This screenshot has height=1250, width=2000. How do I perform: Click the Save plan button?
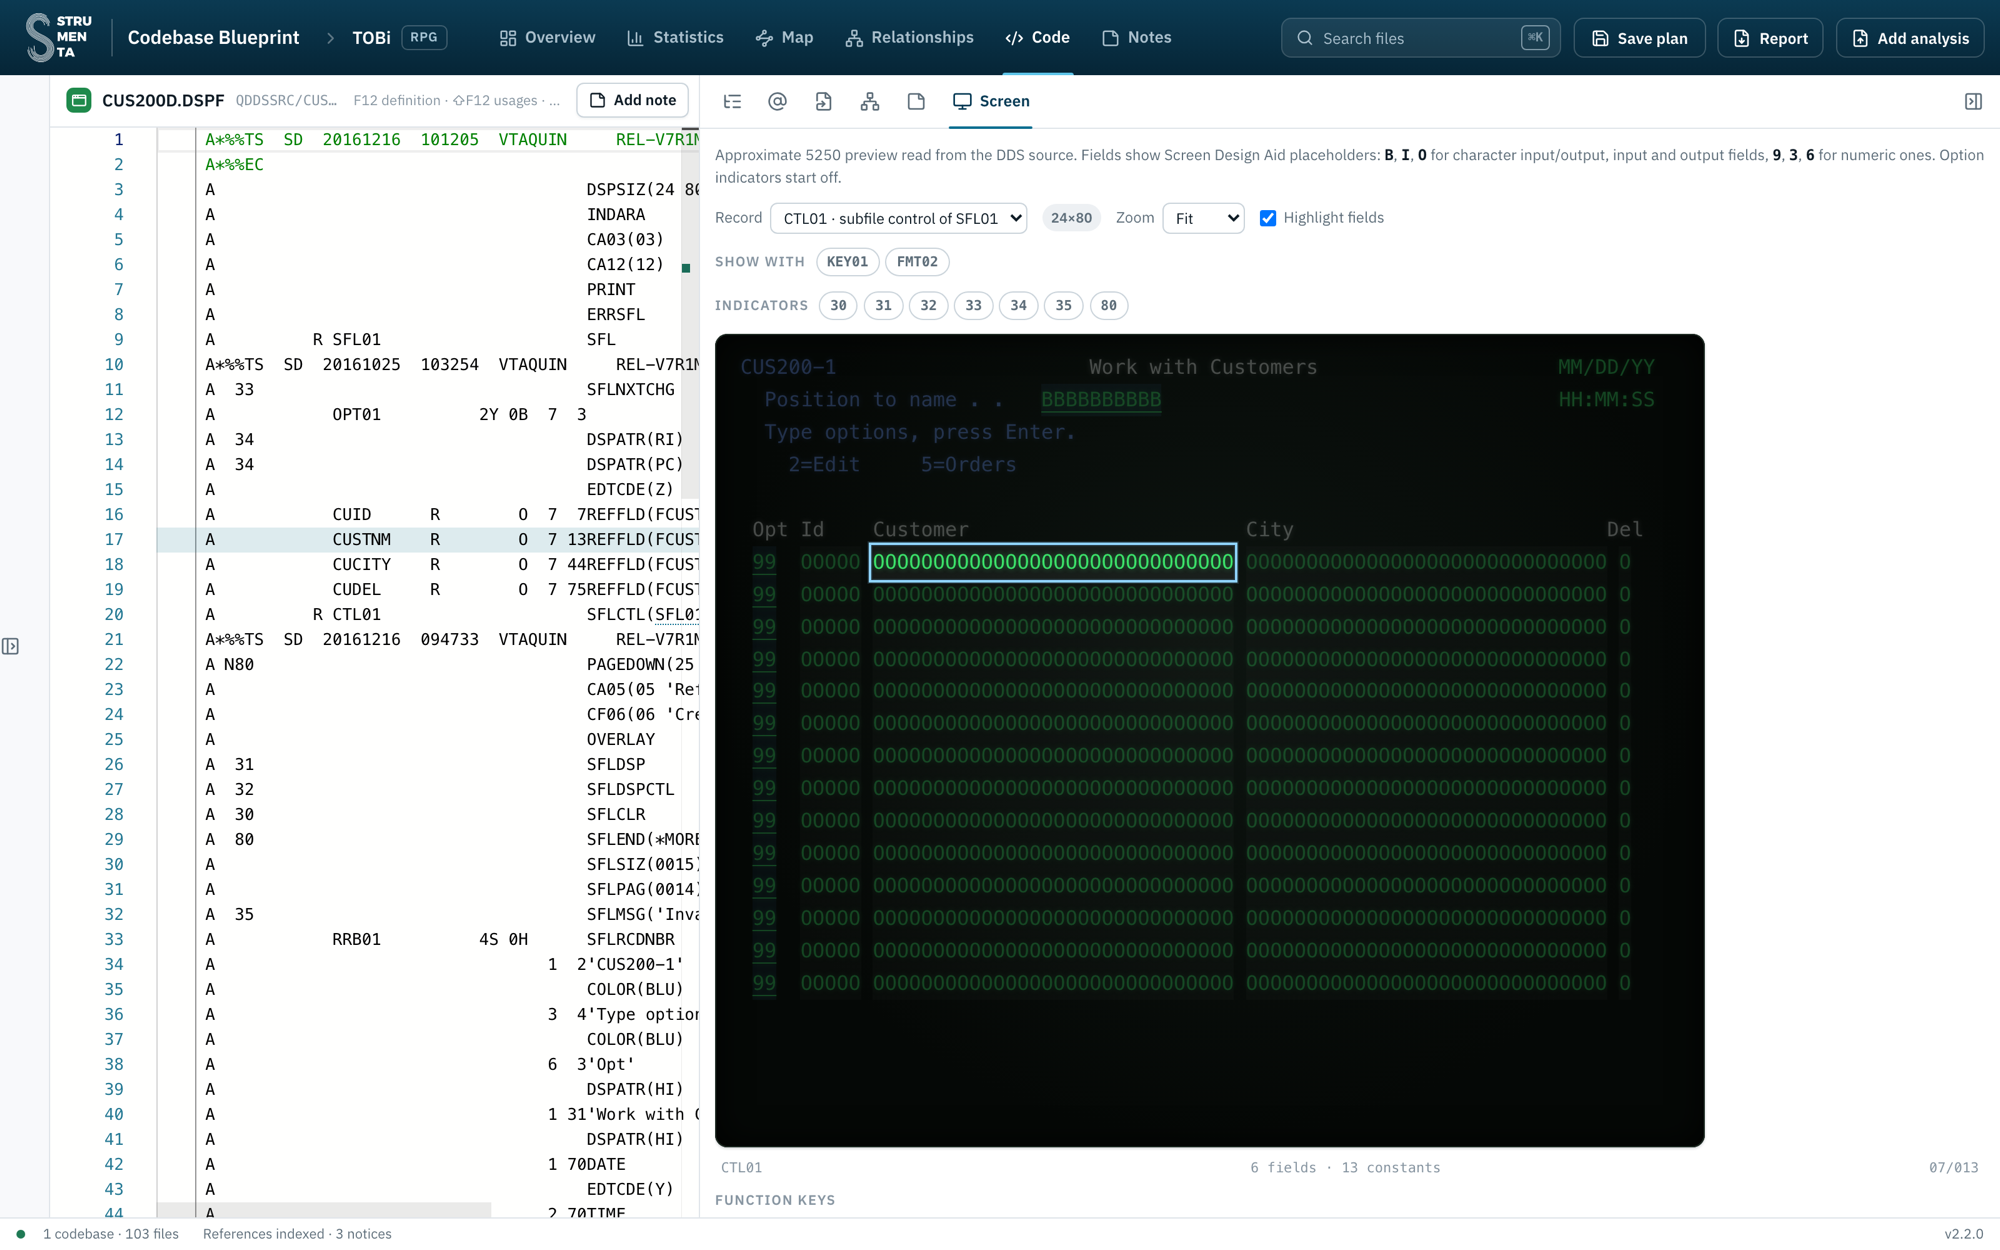click(x=1639, y=38)
